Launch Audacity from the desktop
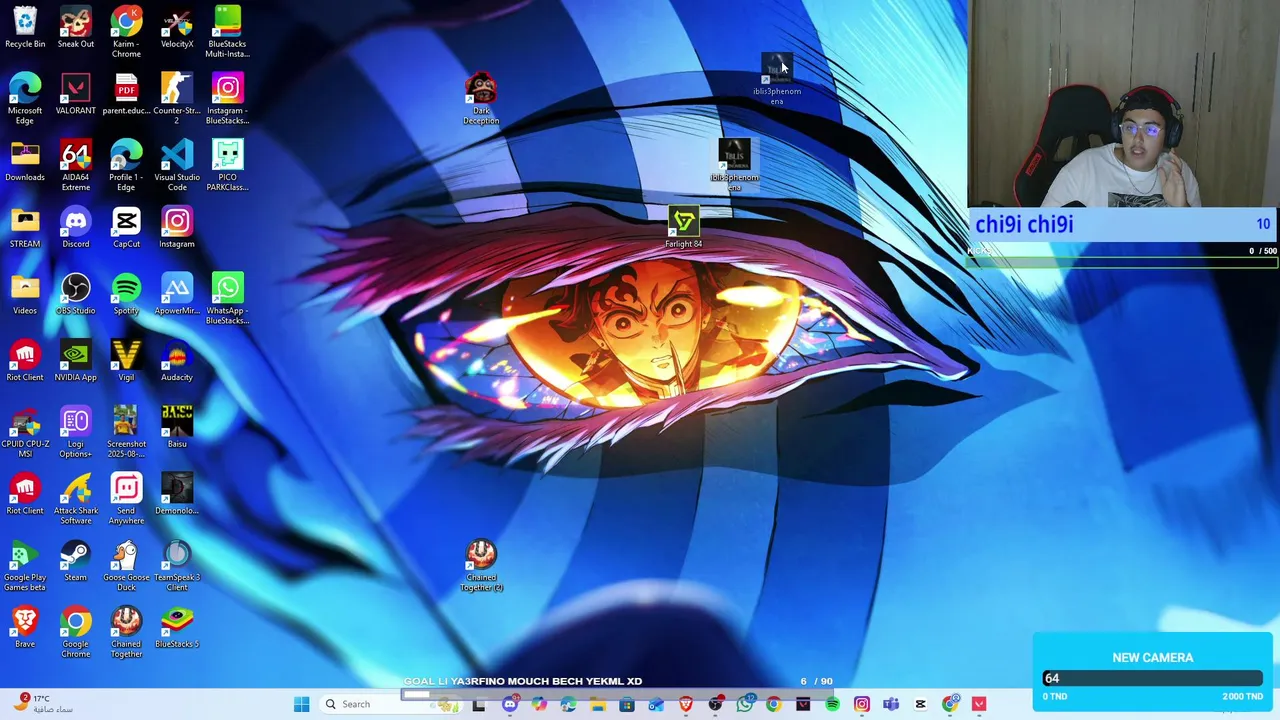Viewport: 1280px width, 720px height. pyautogui.click(x=177, y=361)
